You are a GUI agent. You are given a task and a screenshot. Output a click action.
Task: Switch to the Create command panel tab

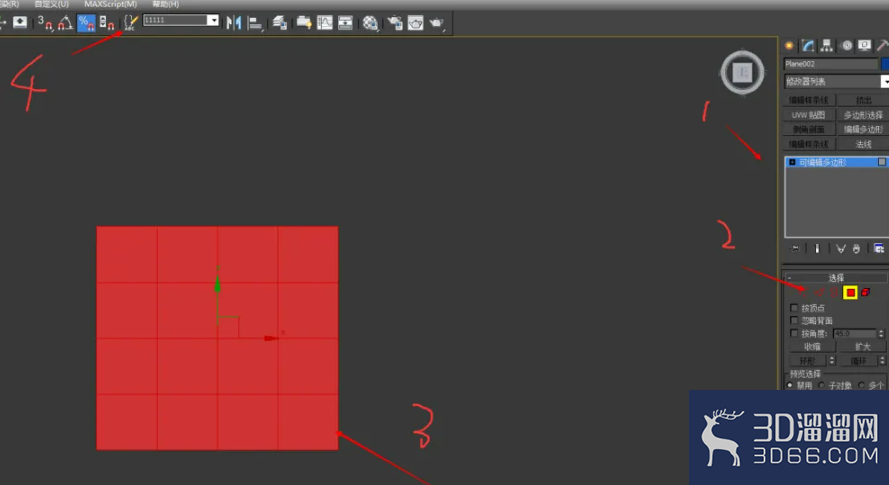click(x=789, y=45)
